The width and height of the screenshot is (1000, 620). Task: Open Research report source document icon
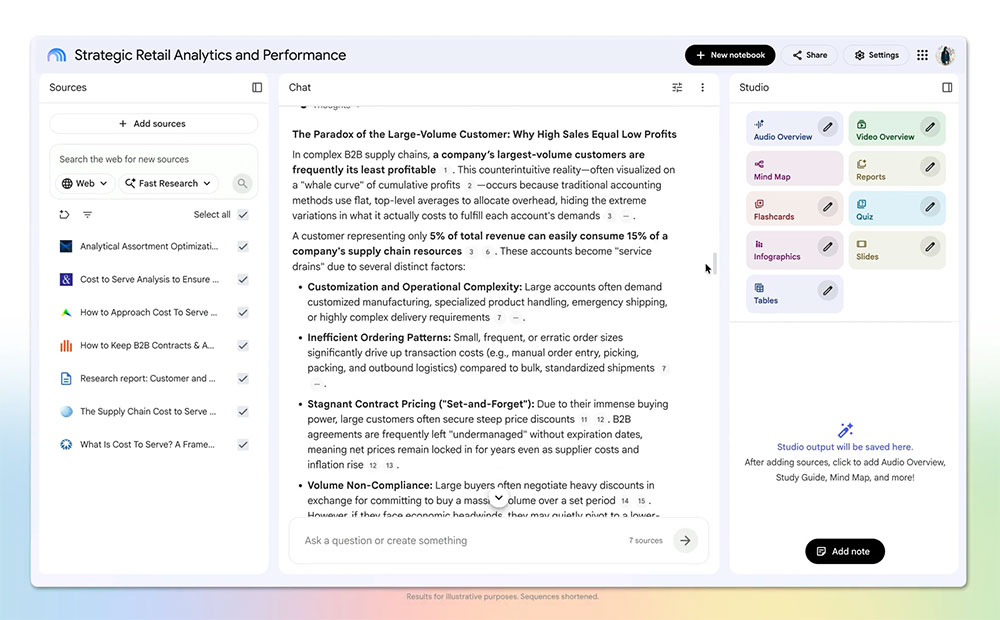pyautogui.click(x=66, y=378)
